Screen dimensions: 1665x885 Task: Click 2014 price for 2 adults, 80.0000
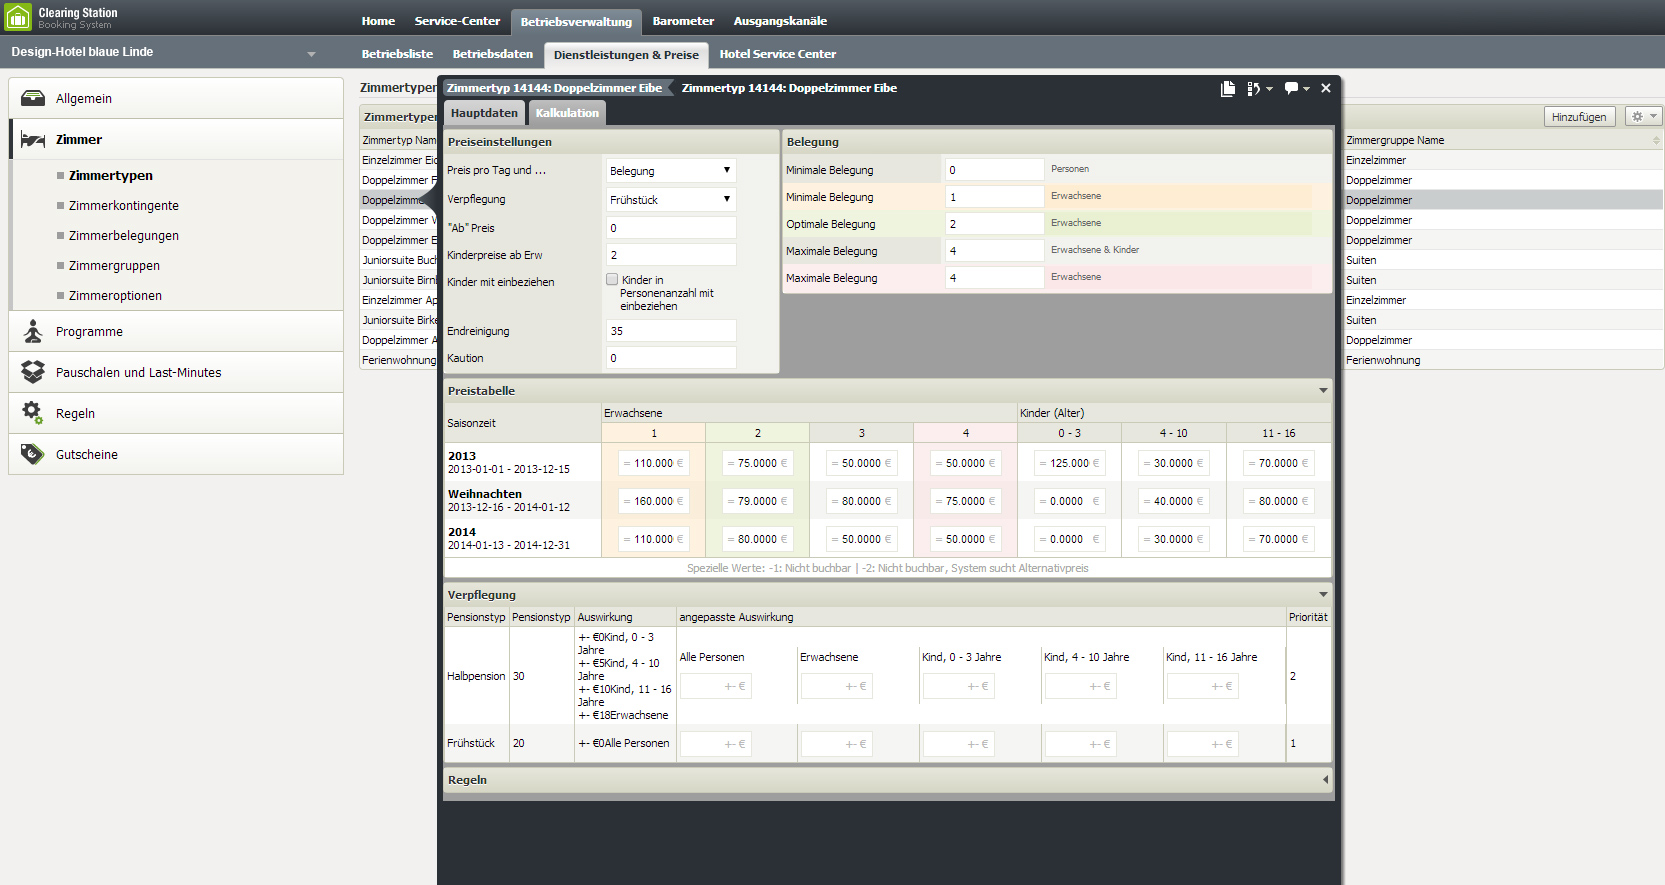(x=757, y=539)
